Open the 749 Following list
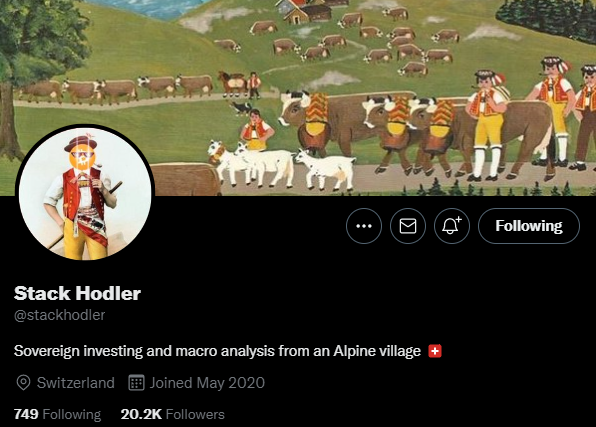The height and width of the screenshot is (427, 596). (57, 414)
